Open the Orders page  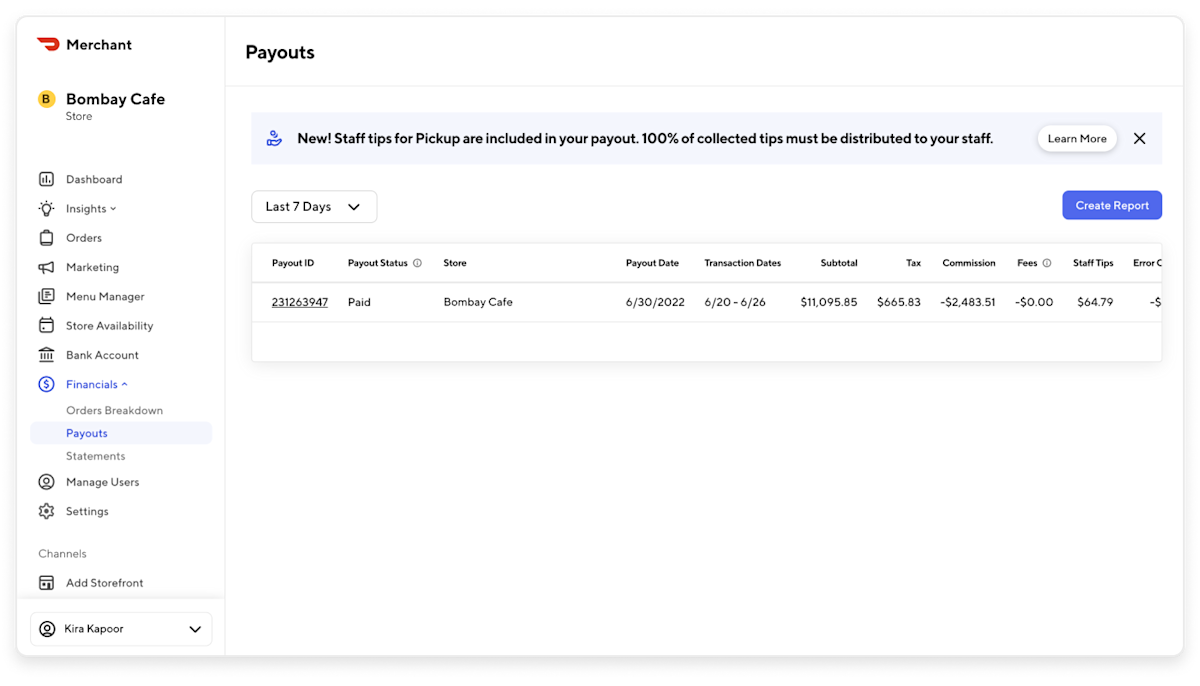[x=84, y=238]
